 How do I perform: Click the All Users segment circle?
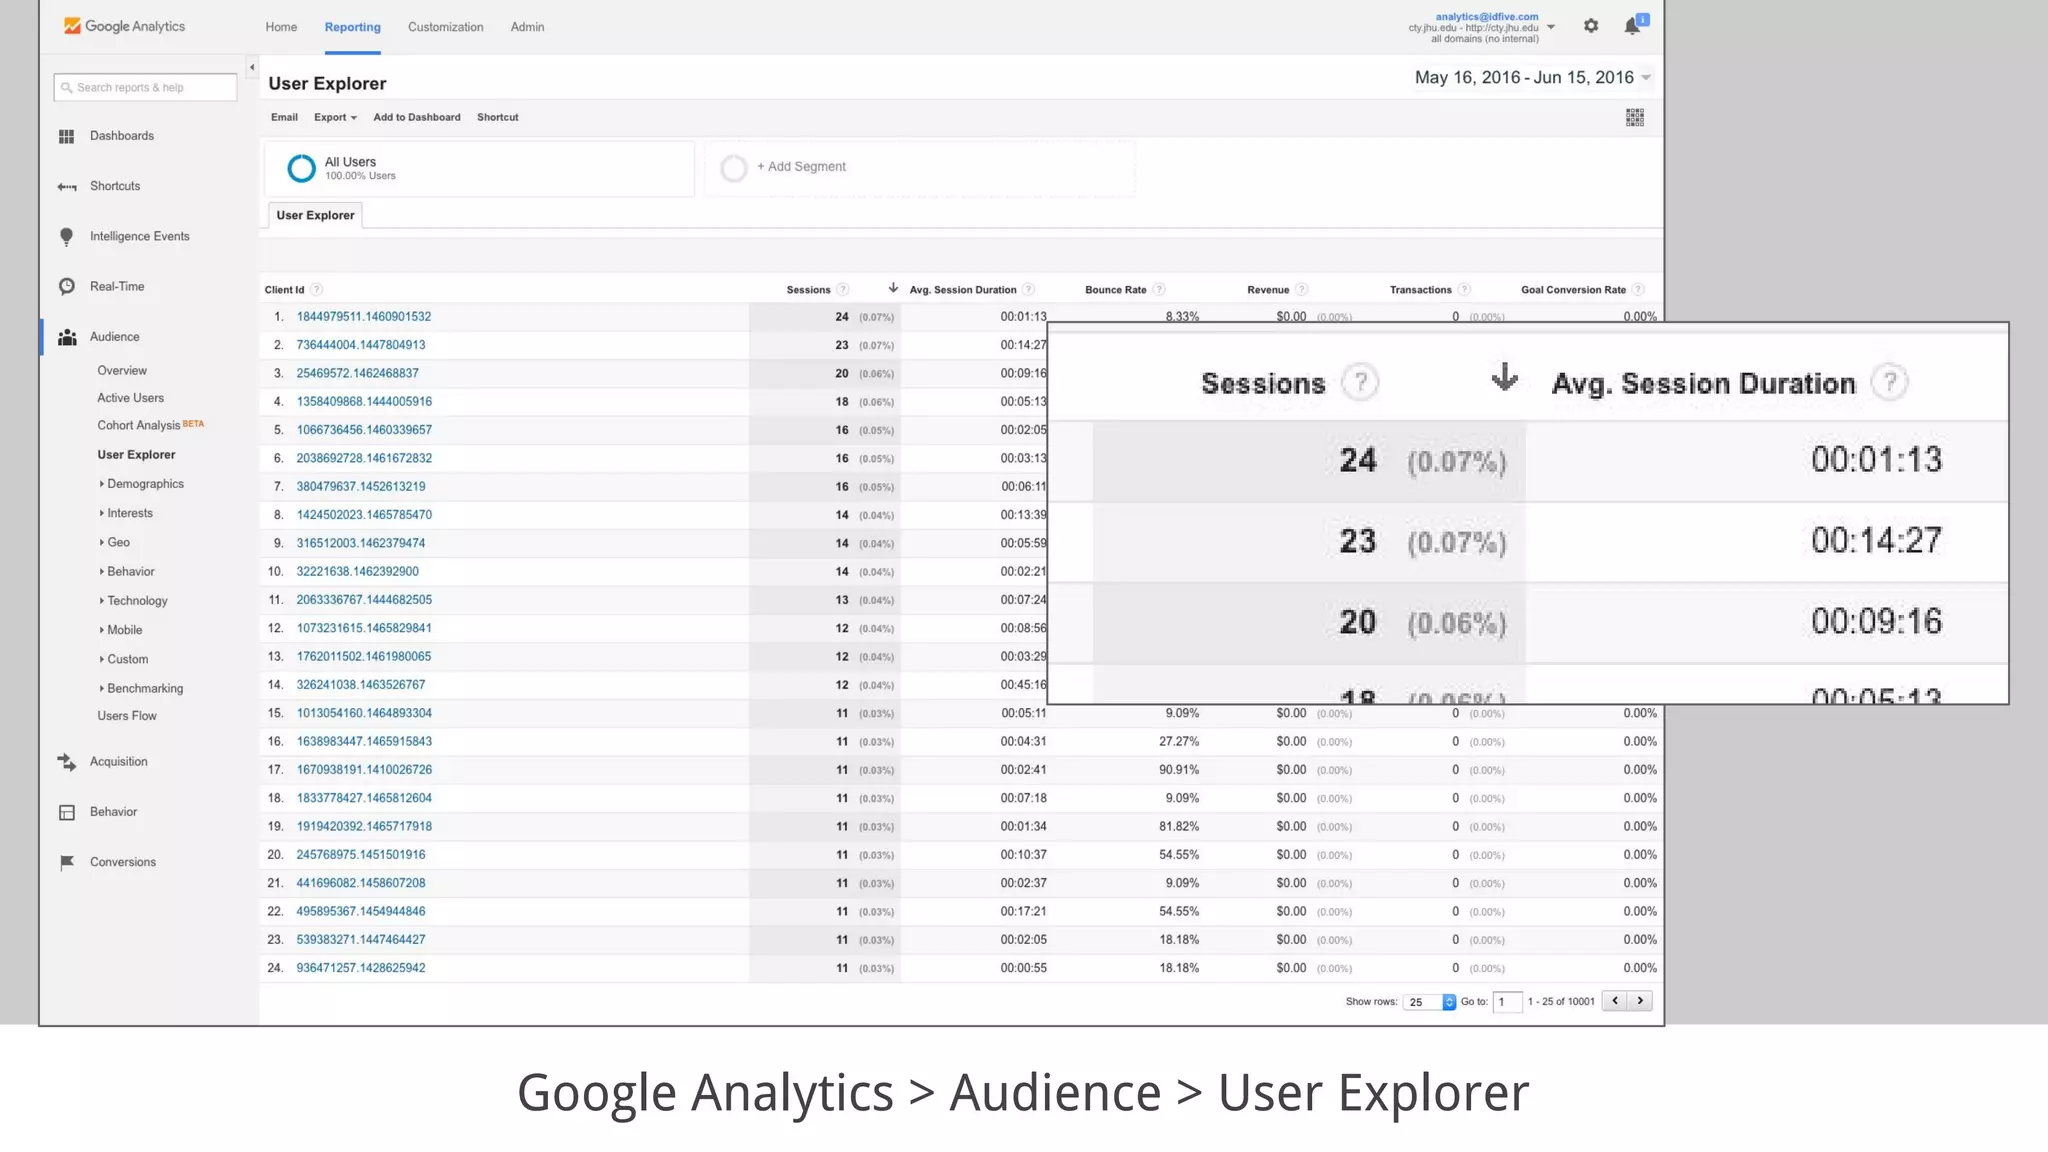pos(301,168)
